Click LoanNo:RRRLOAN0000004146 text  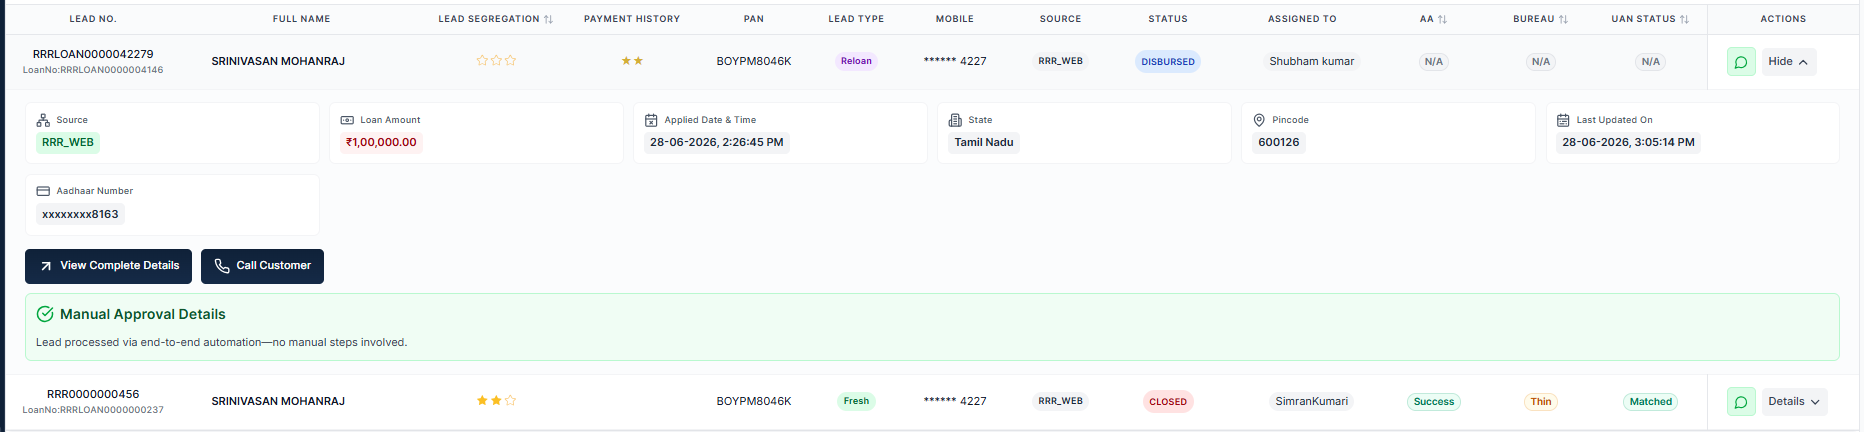[93, 70]
